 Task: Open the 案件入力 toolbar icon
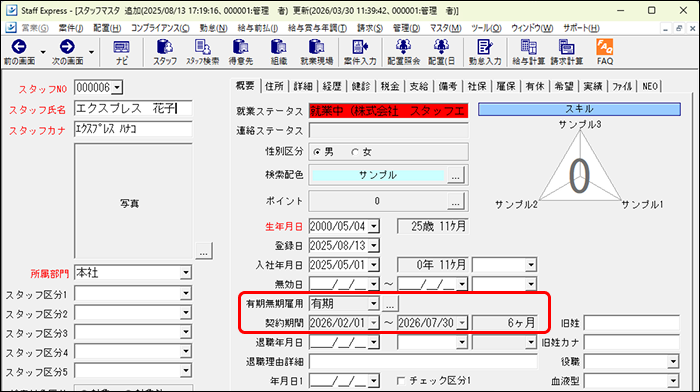tap(360, 47)
